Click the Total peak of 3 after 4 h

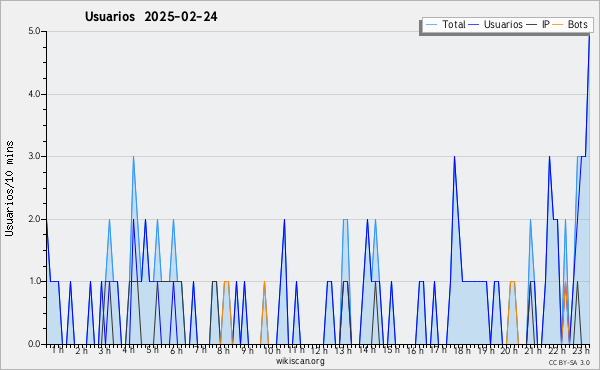(x=133, y=157)
